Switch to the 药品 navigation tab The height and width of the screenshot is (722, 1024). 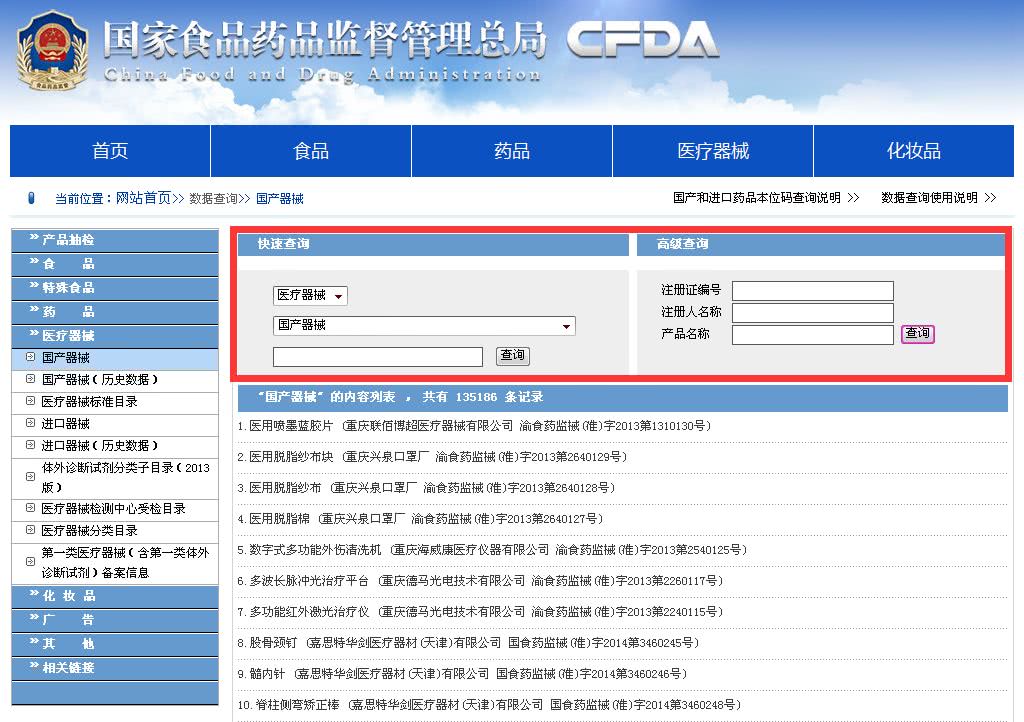[x=512, y=150]
